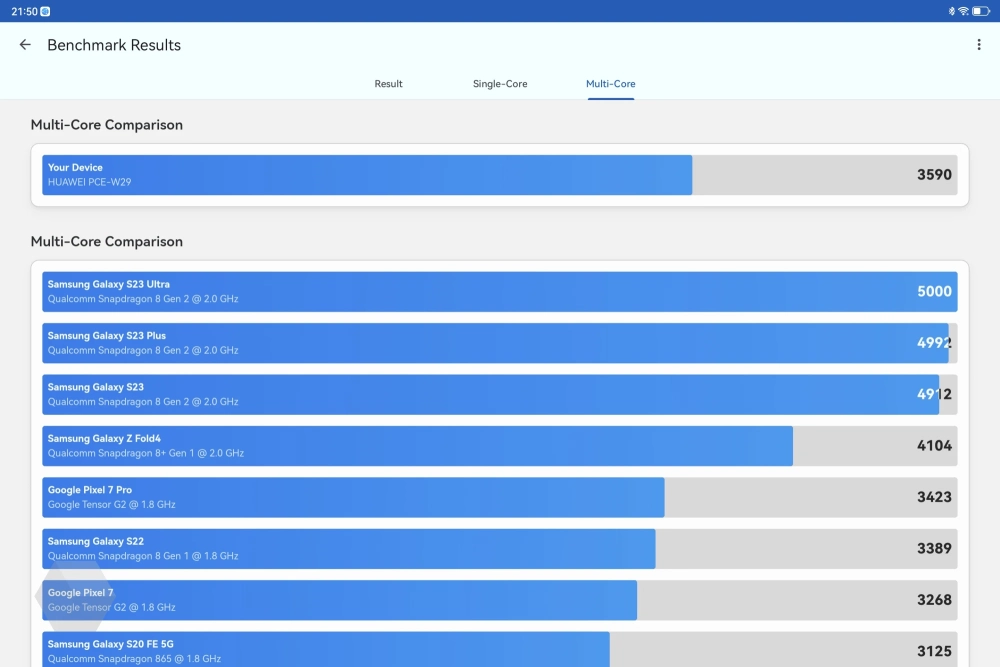Screen dimensions: 1000x667
Task: Select the Multi-Core tab
Action: 610,84
